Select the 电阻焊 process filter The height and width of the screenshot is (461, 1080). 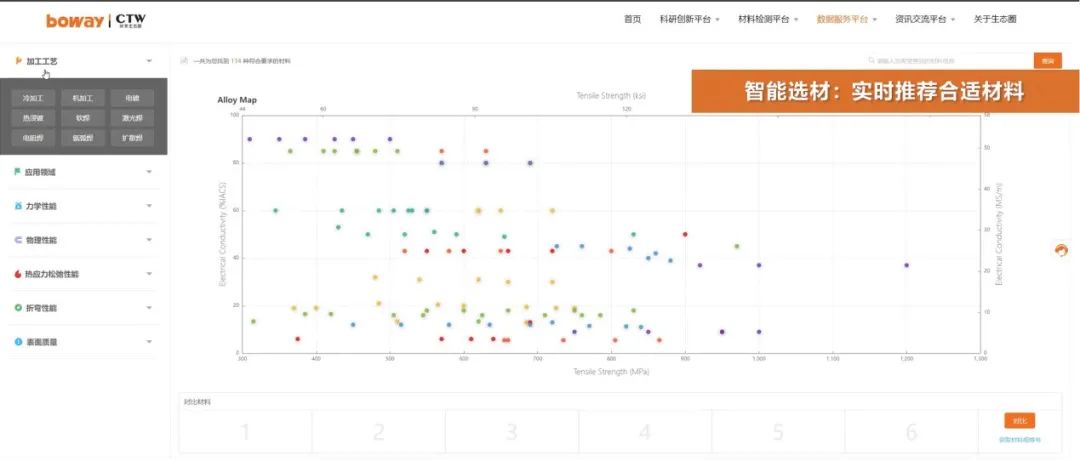33,138
